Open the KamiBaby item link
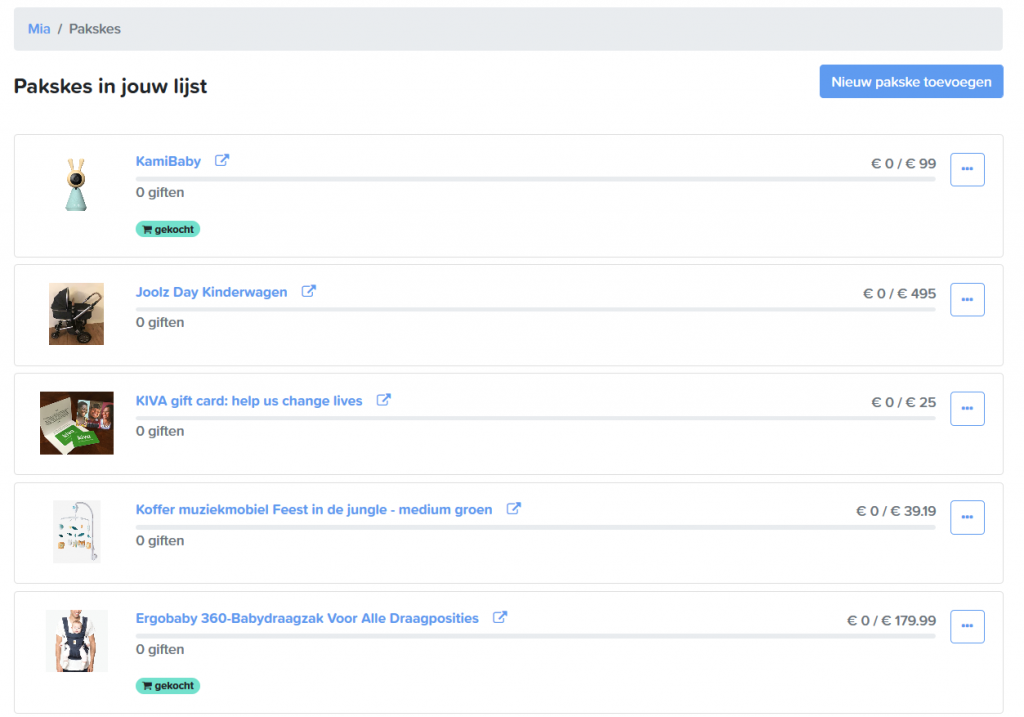The width and height of the screenshot is (1024, 717). [x=168, y=161]
